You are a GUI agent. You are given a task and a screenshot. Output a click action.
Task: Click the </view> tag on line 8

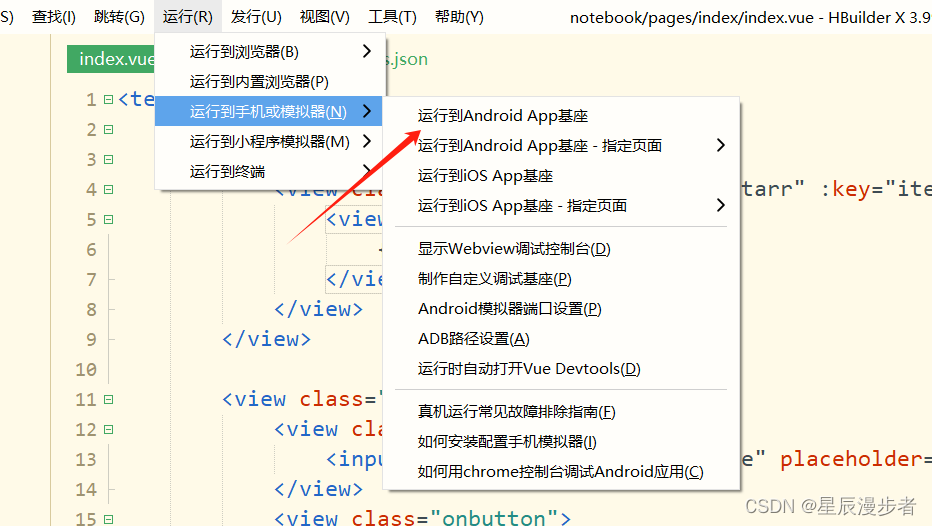point(318,310)
